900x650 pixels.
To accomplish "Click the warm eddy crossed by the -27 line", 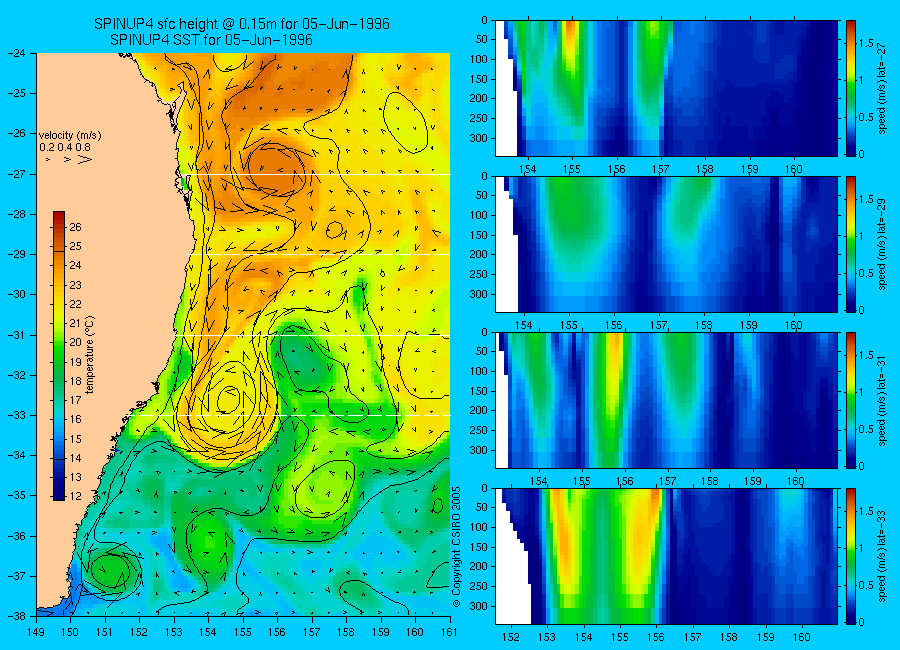I will [274, 171].
